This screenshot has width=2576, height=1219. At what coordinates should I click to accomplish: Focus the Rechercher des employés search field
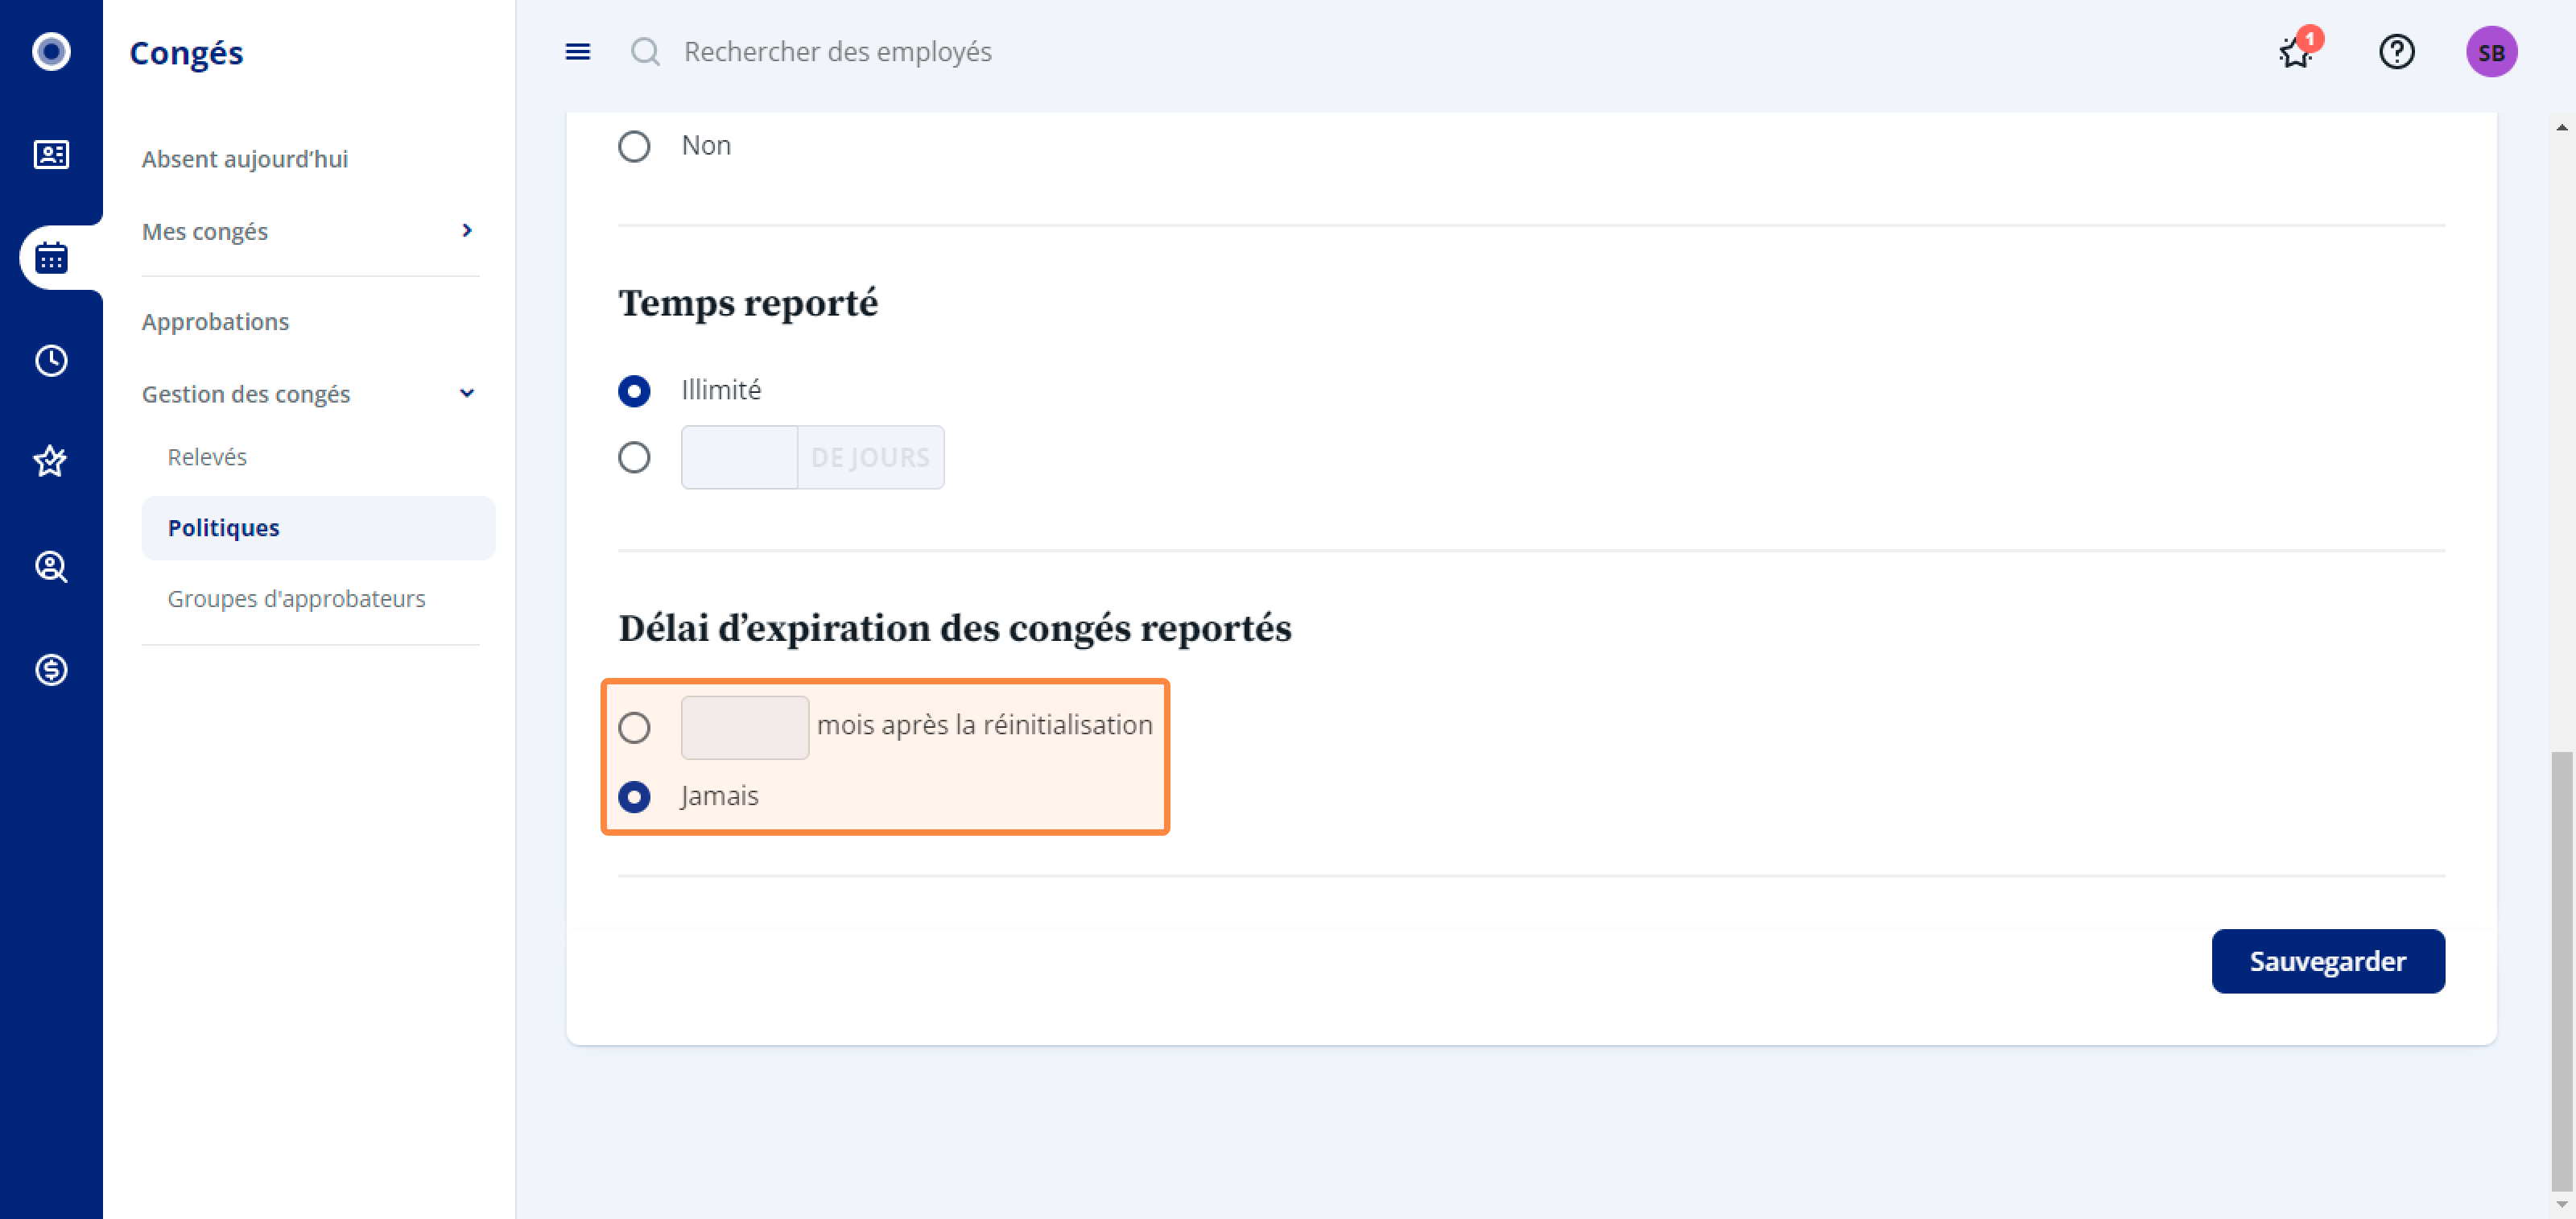(x=838, y=51)
